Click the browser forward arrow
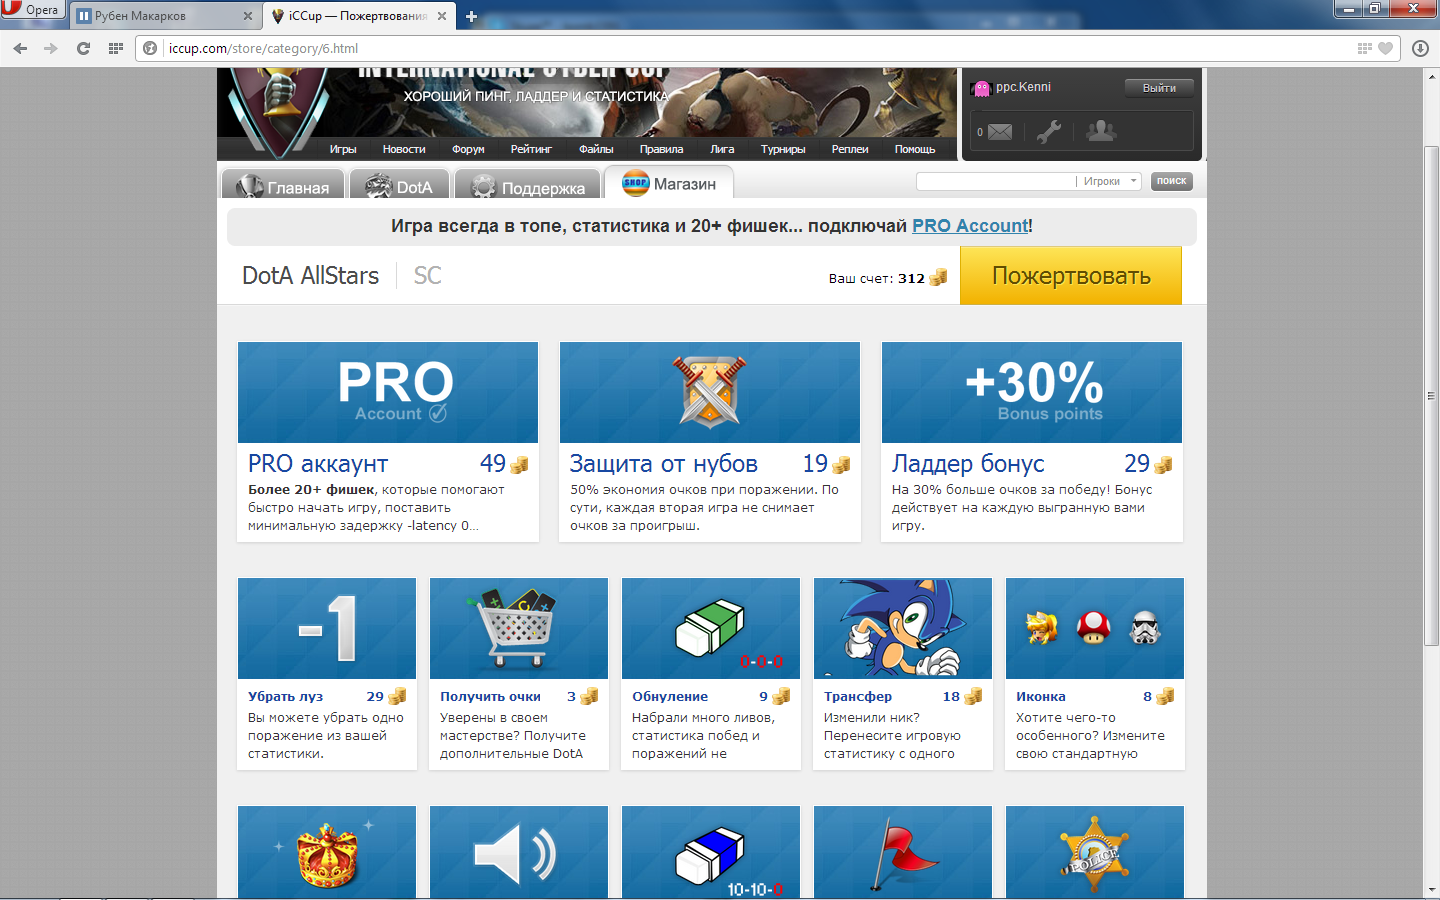The image size is (1440, 900). (51, 48)
